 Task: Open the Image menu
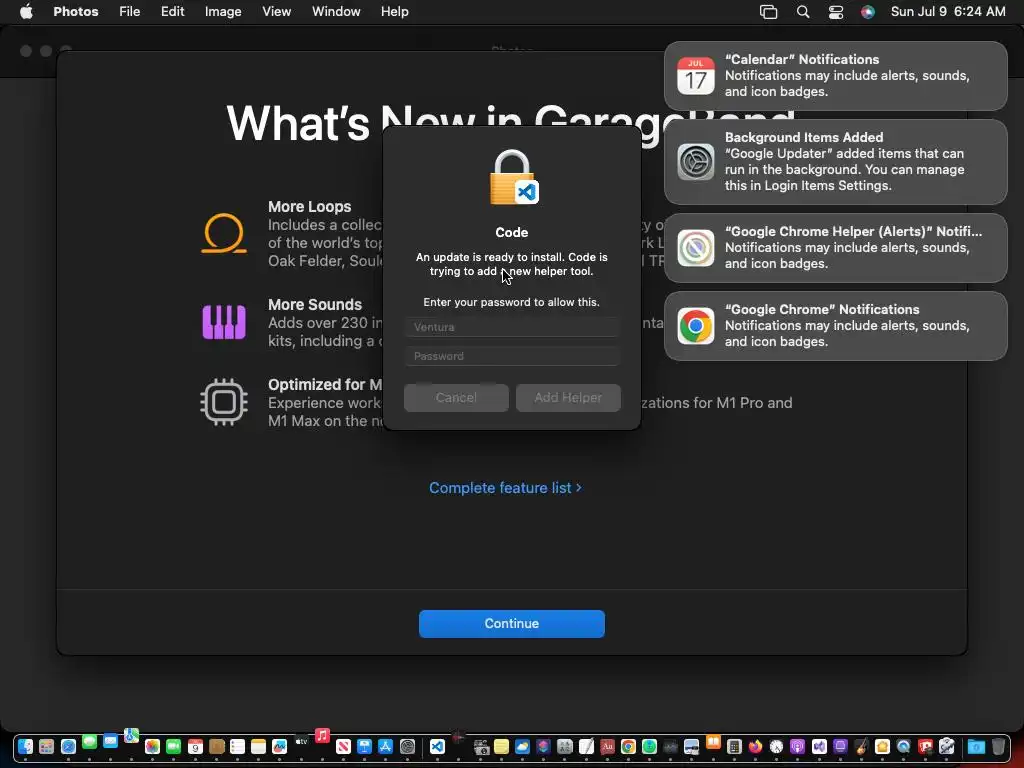223,12
